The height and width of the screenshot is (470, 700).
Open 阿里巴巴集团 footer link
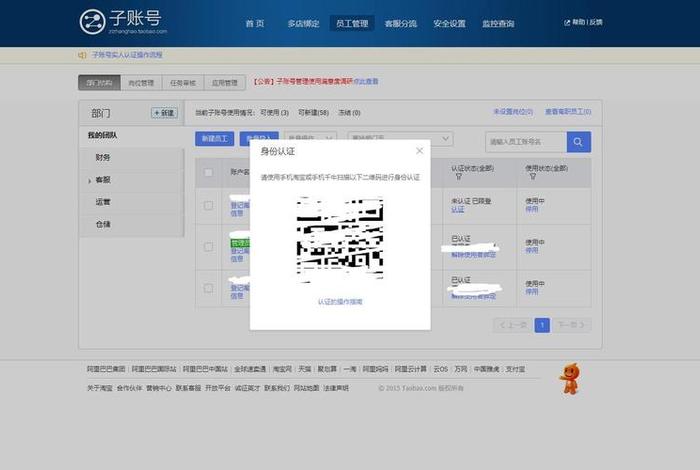(x=106, y=369)
